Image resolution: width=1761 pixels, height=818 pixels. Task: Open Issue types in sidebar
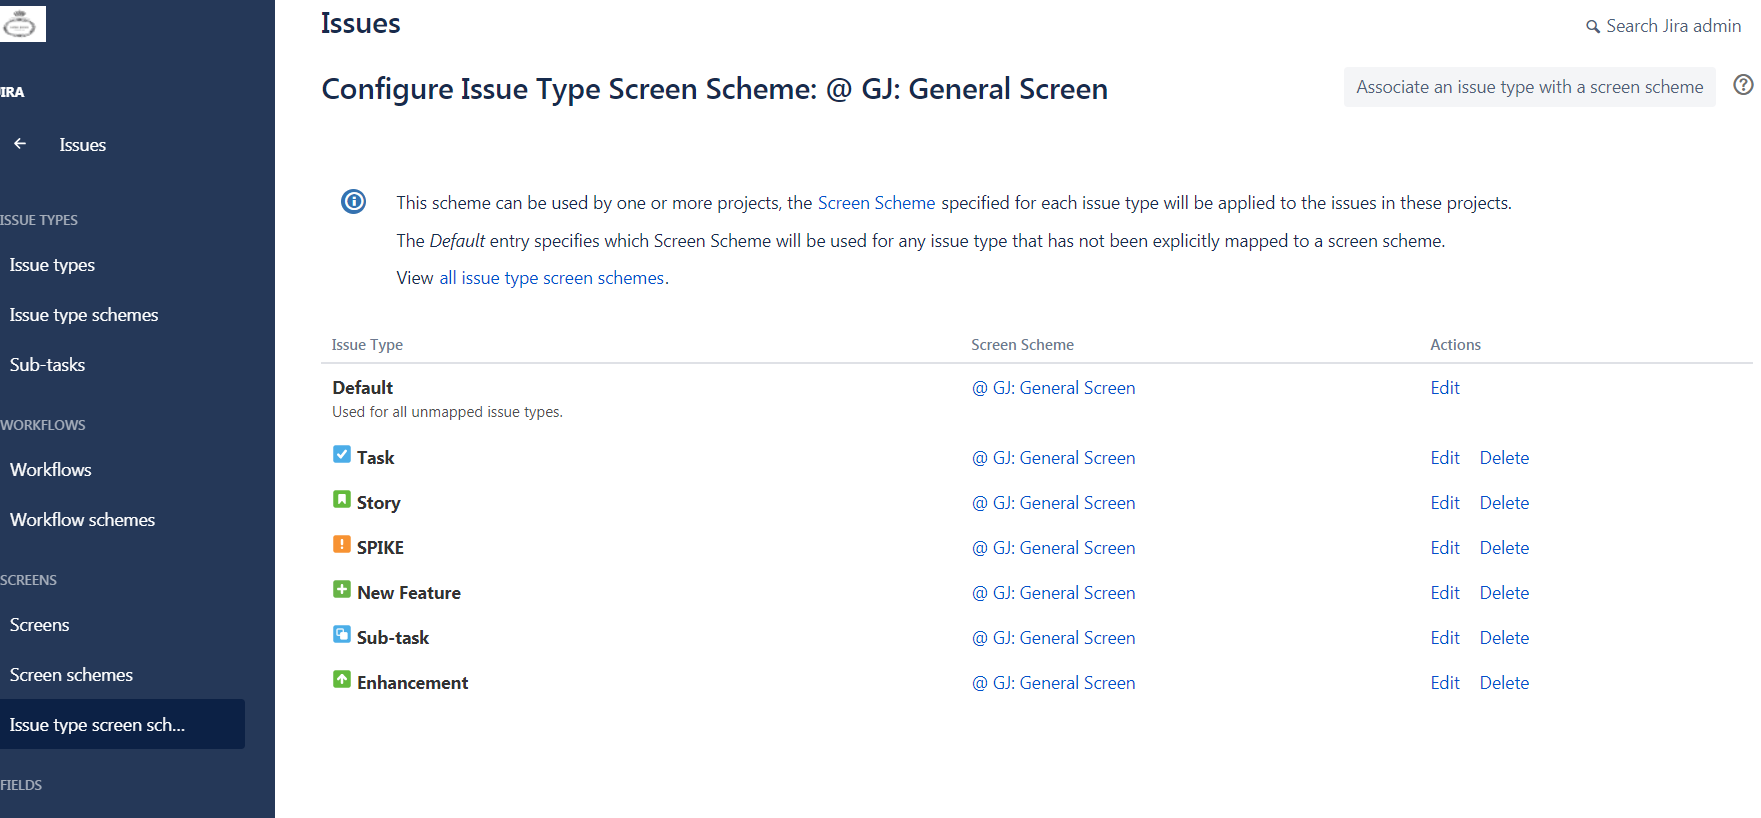[52, 265]
